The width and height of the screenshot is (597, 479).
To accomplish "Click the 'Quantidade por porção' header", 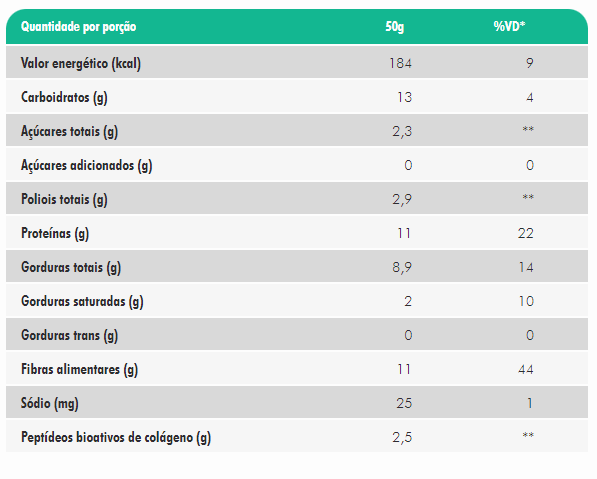I will (x=78, y=27).
